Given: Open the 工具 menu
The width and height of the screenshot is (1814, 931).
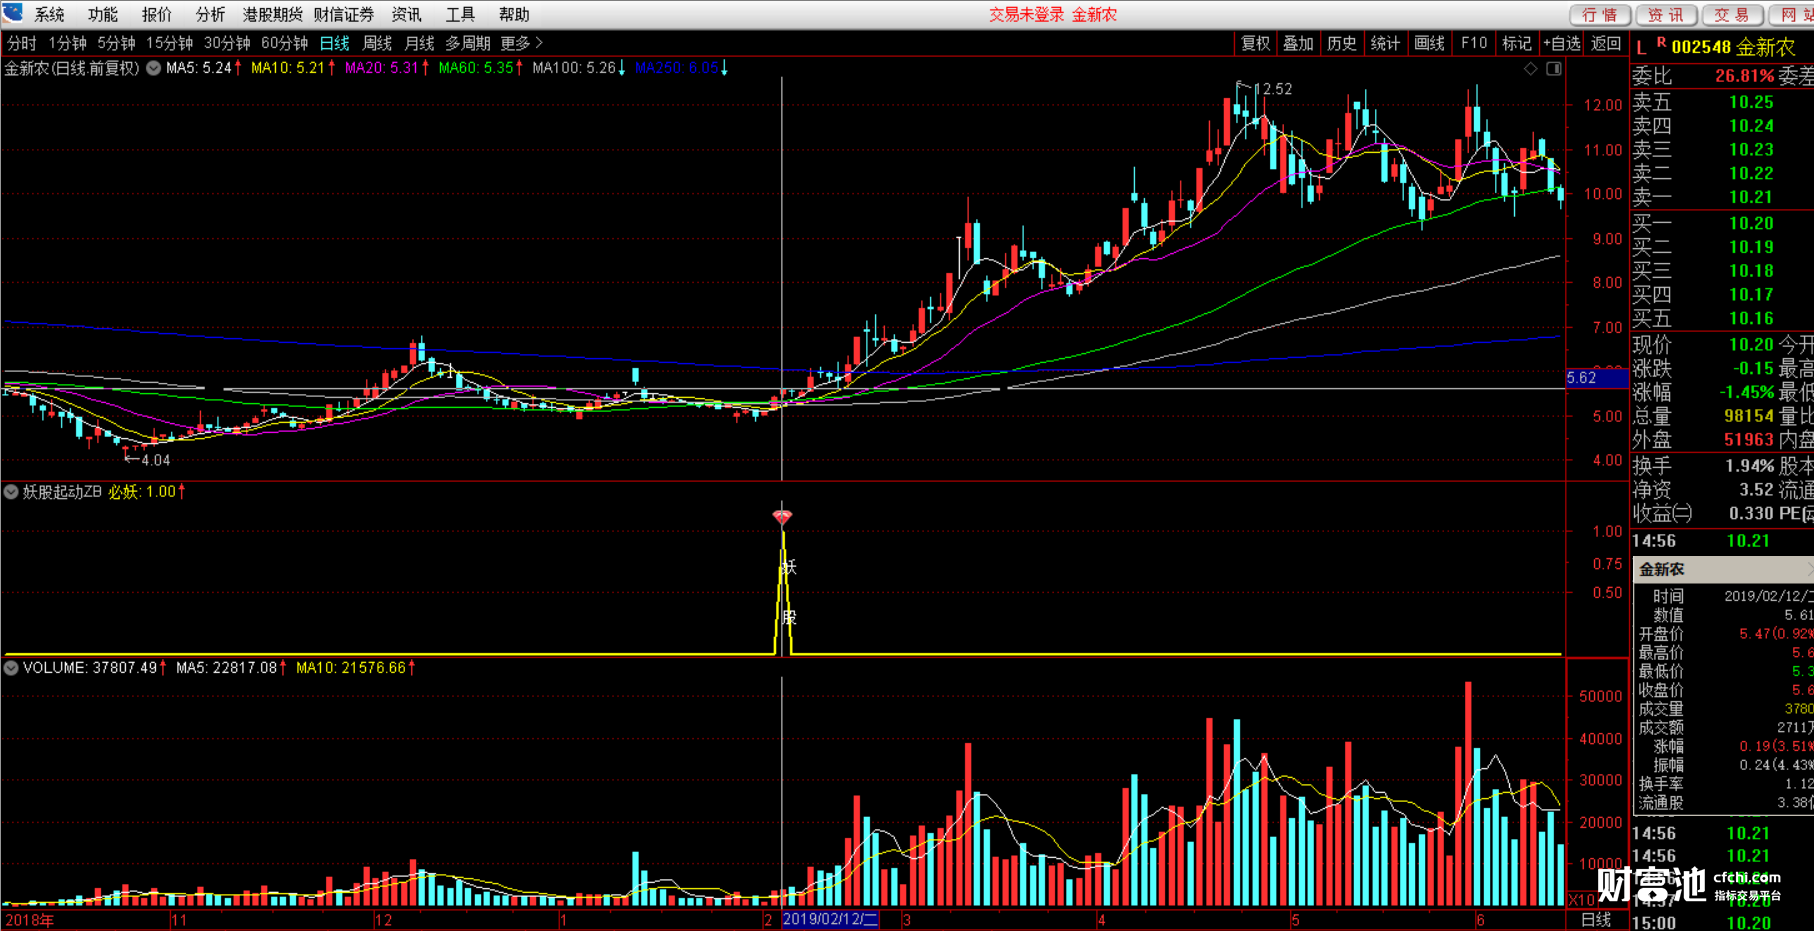Looking at the screenshot, I should tap(460, 14).
